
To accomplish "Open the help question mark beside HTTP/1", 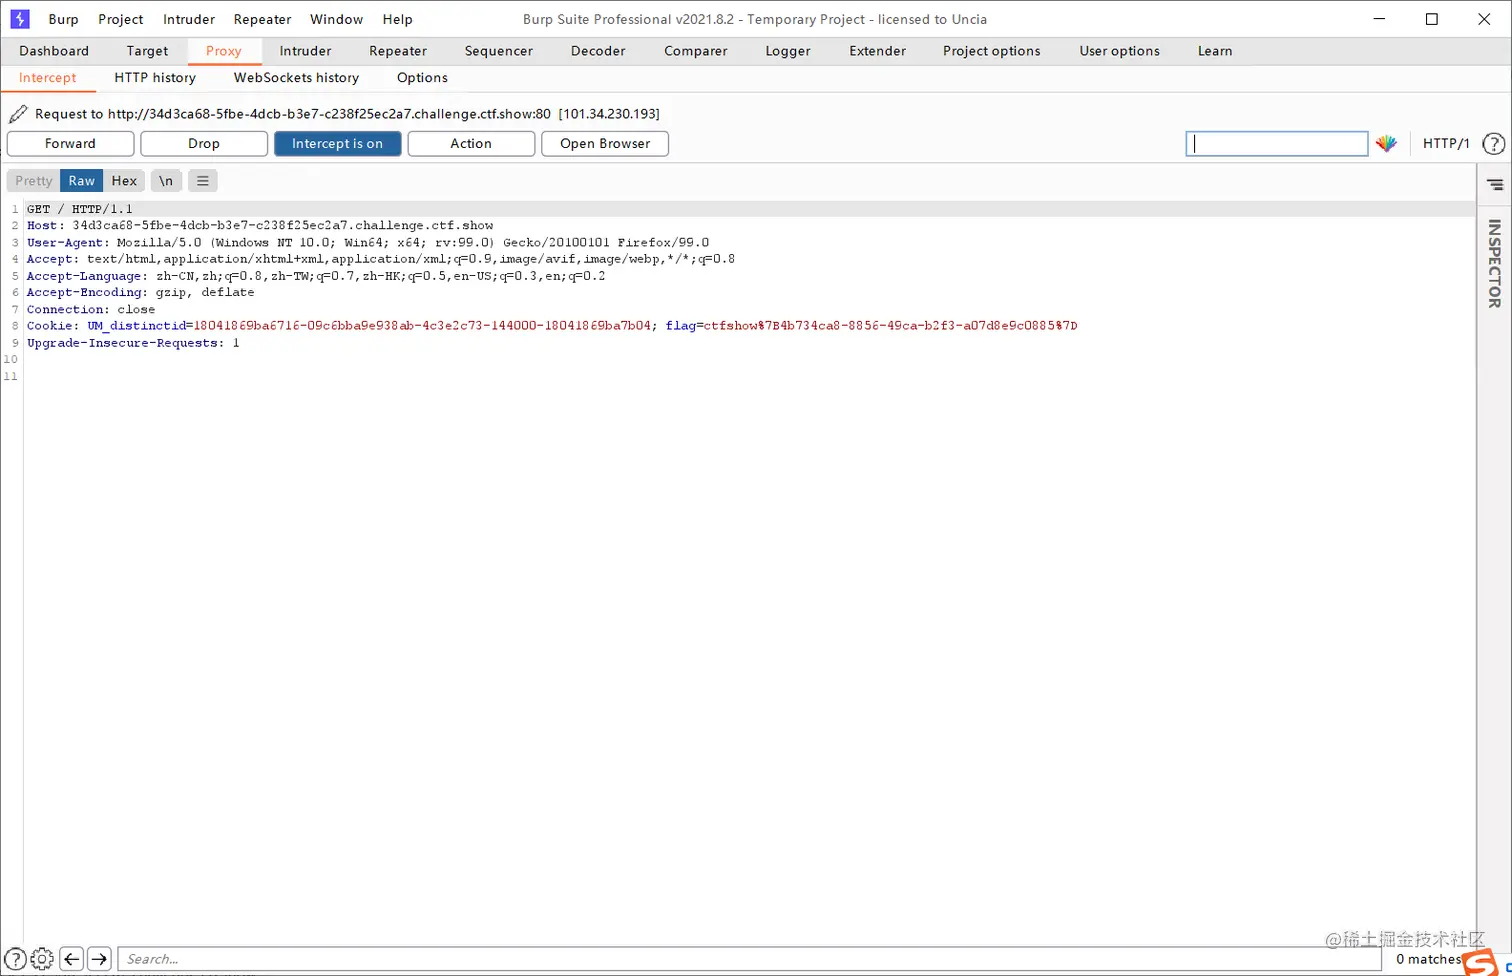I will pyautogui.click(x=1493, y=144).
